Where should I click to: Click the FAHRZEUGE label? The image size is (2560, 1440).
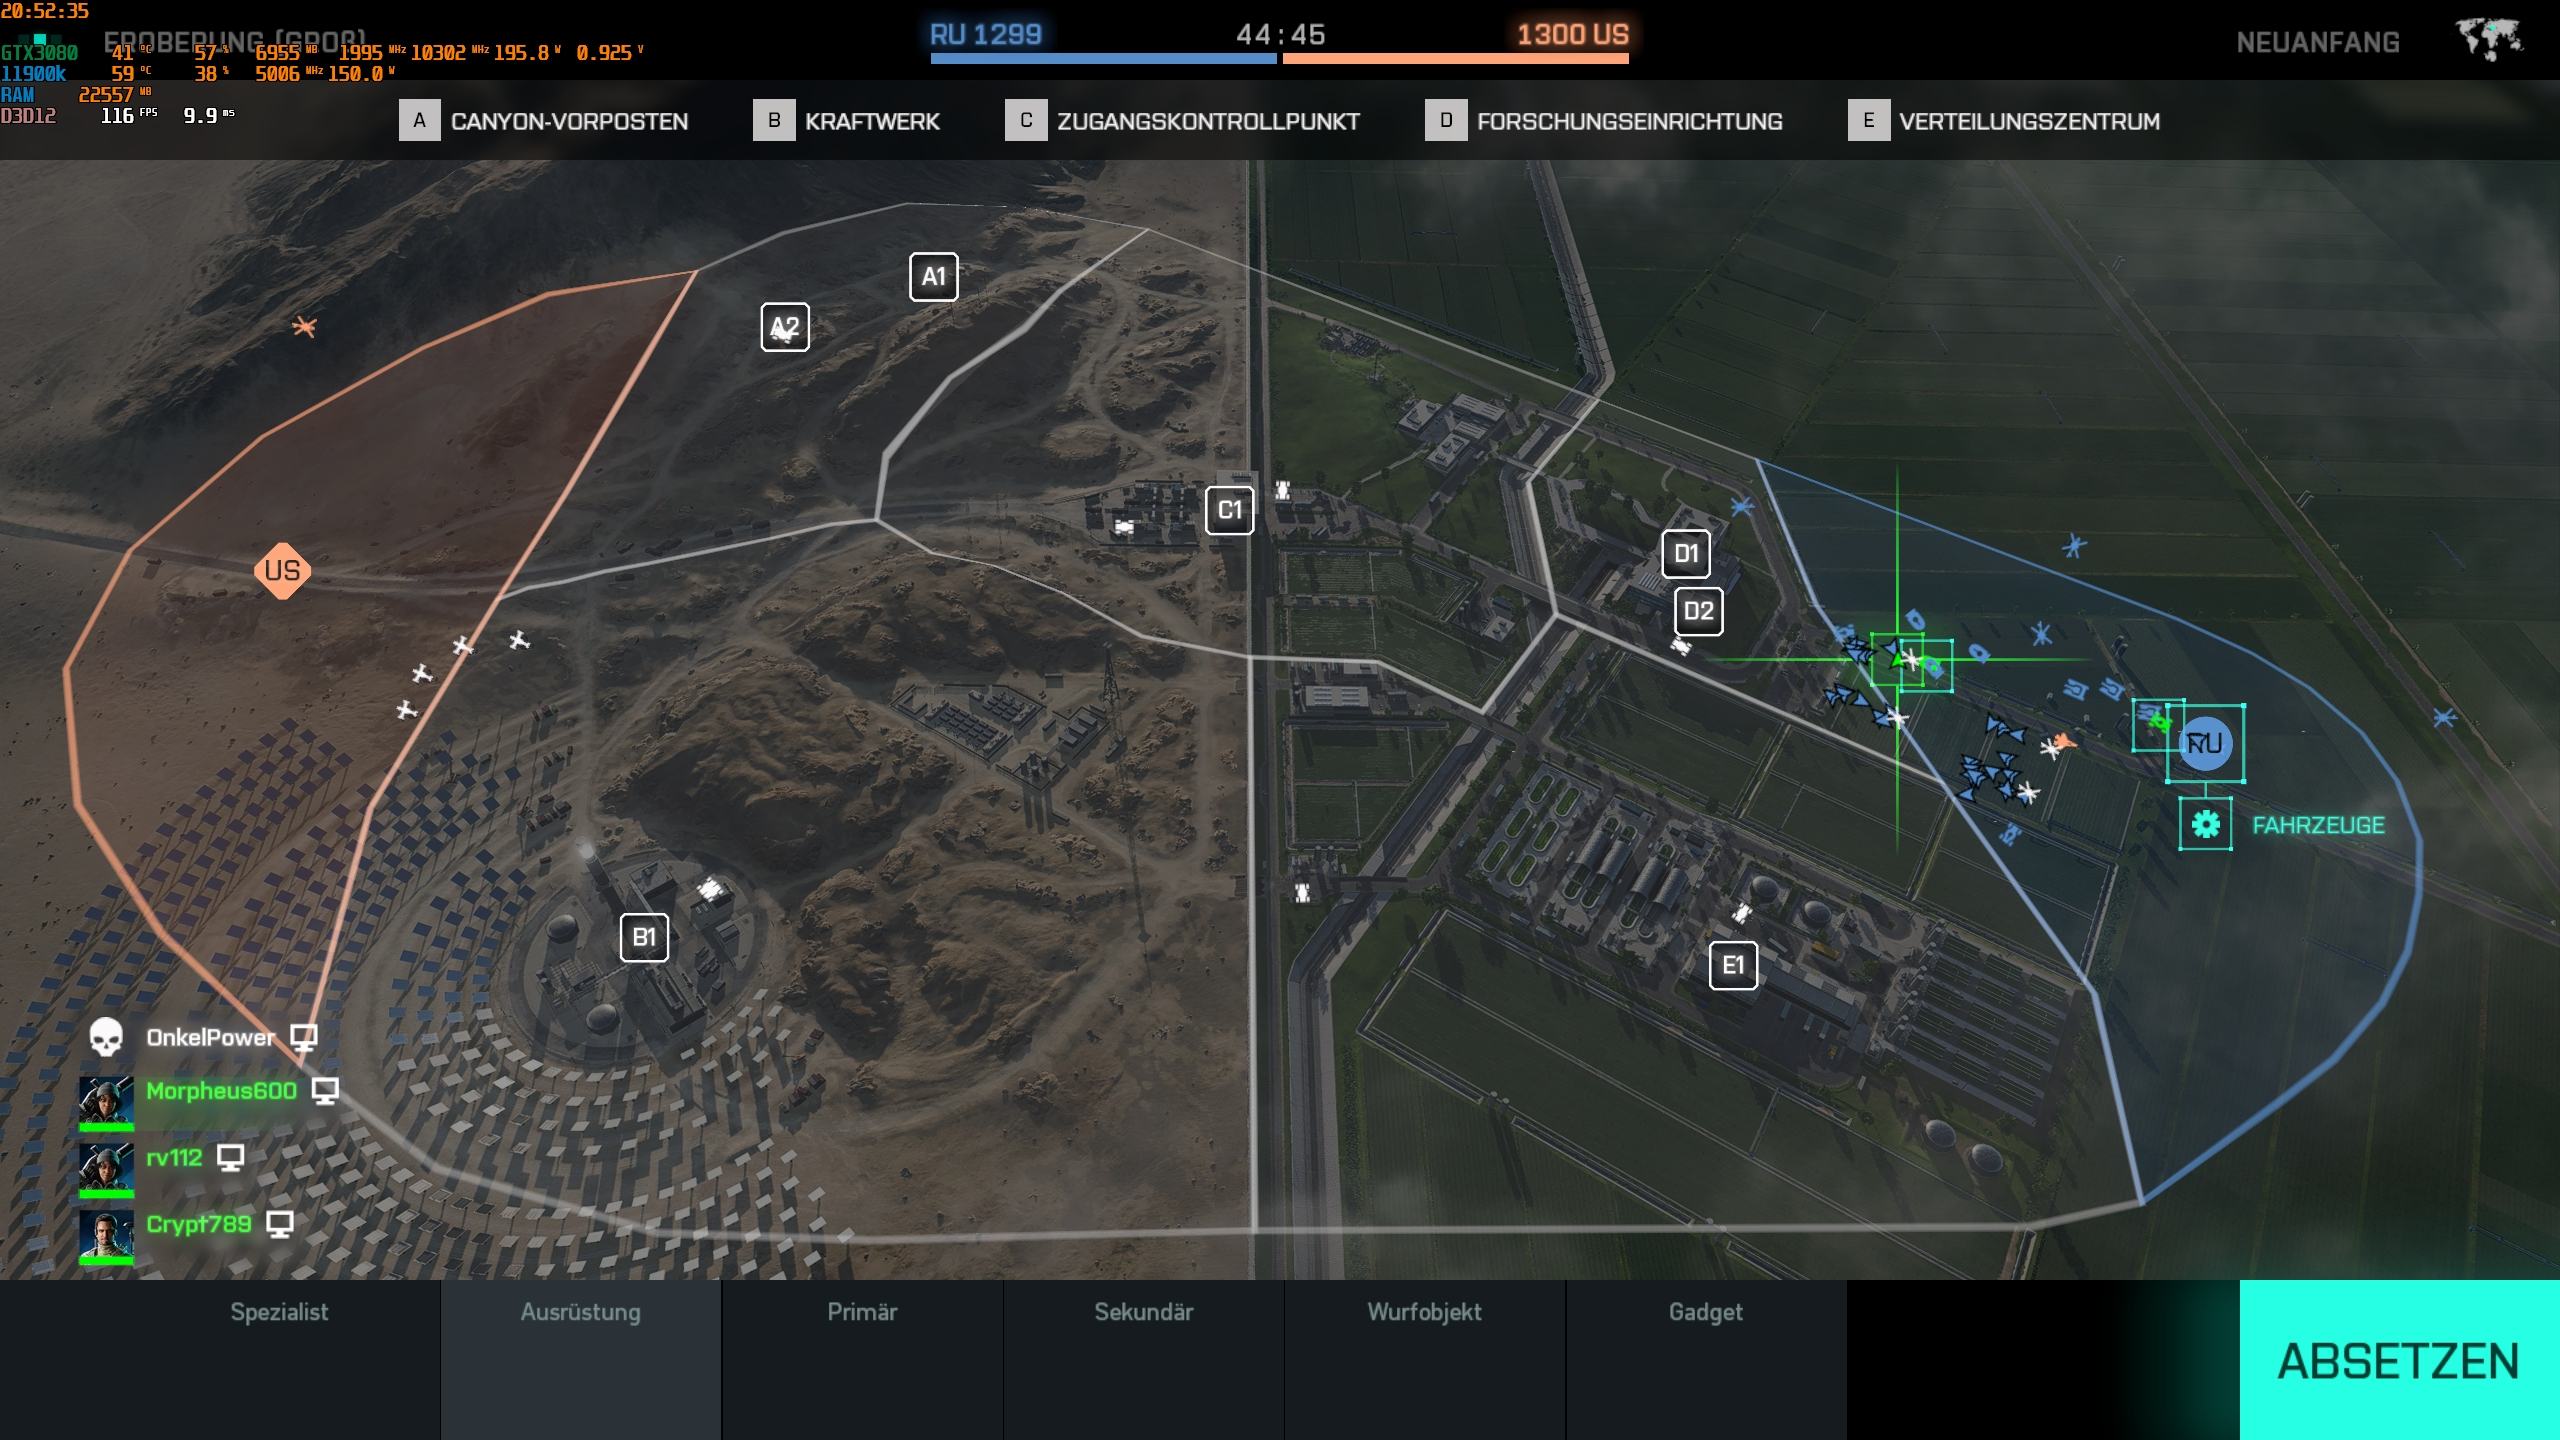2318,825
